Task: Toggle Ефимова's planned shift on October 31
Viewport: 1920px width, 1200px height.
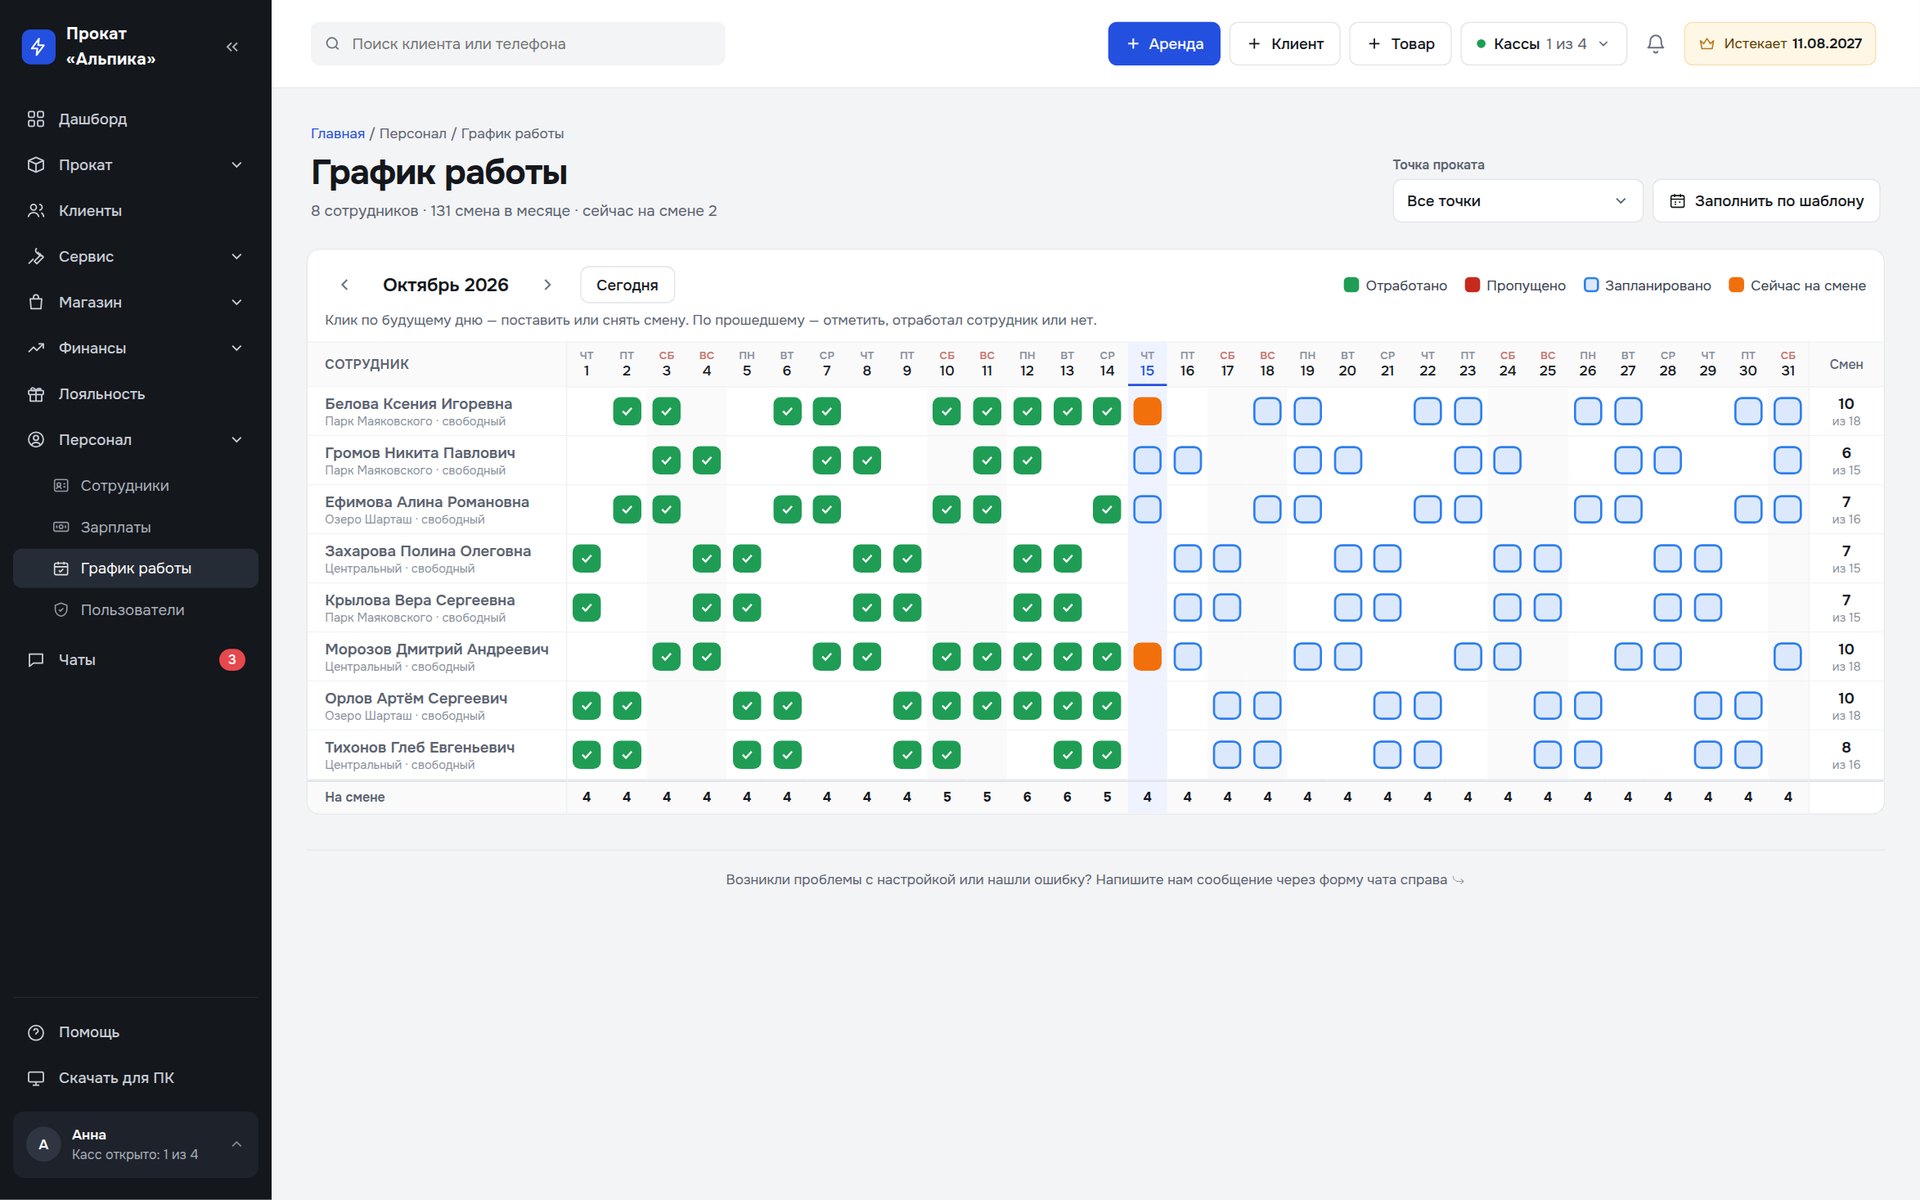Action: point(1788,509)
